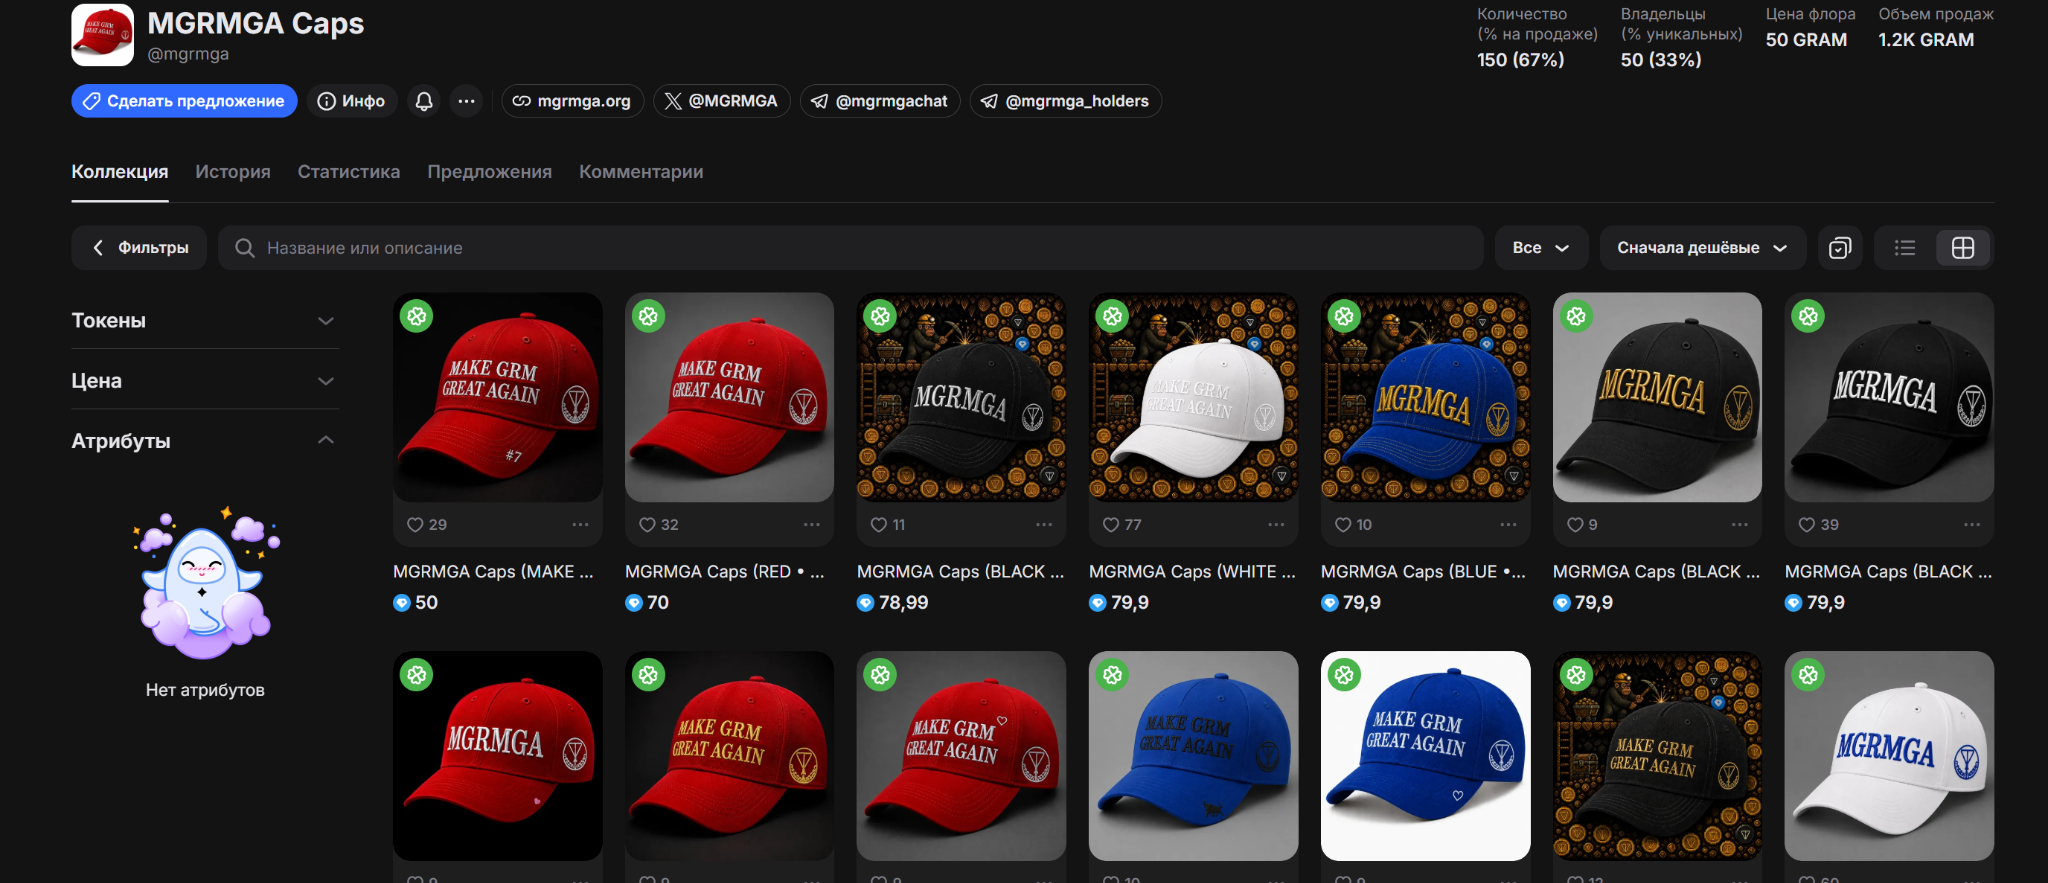Go to the Предложения tab

click(490, 172)
